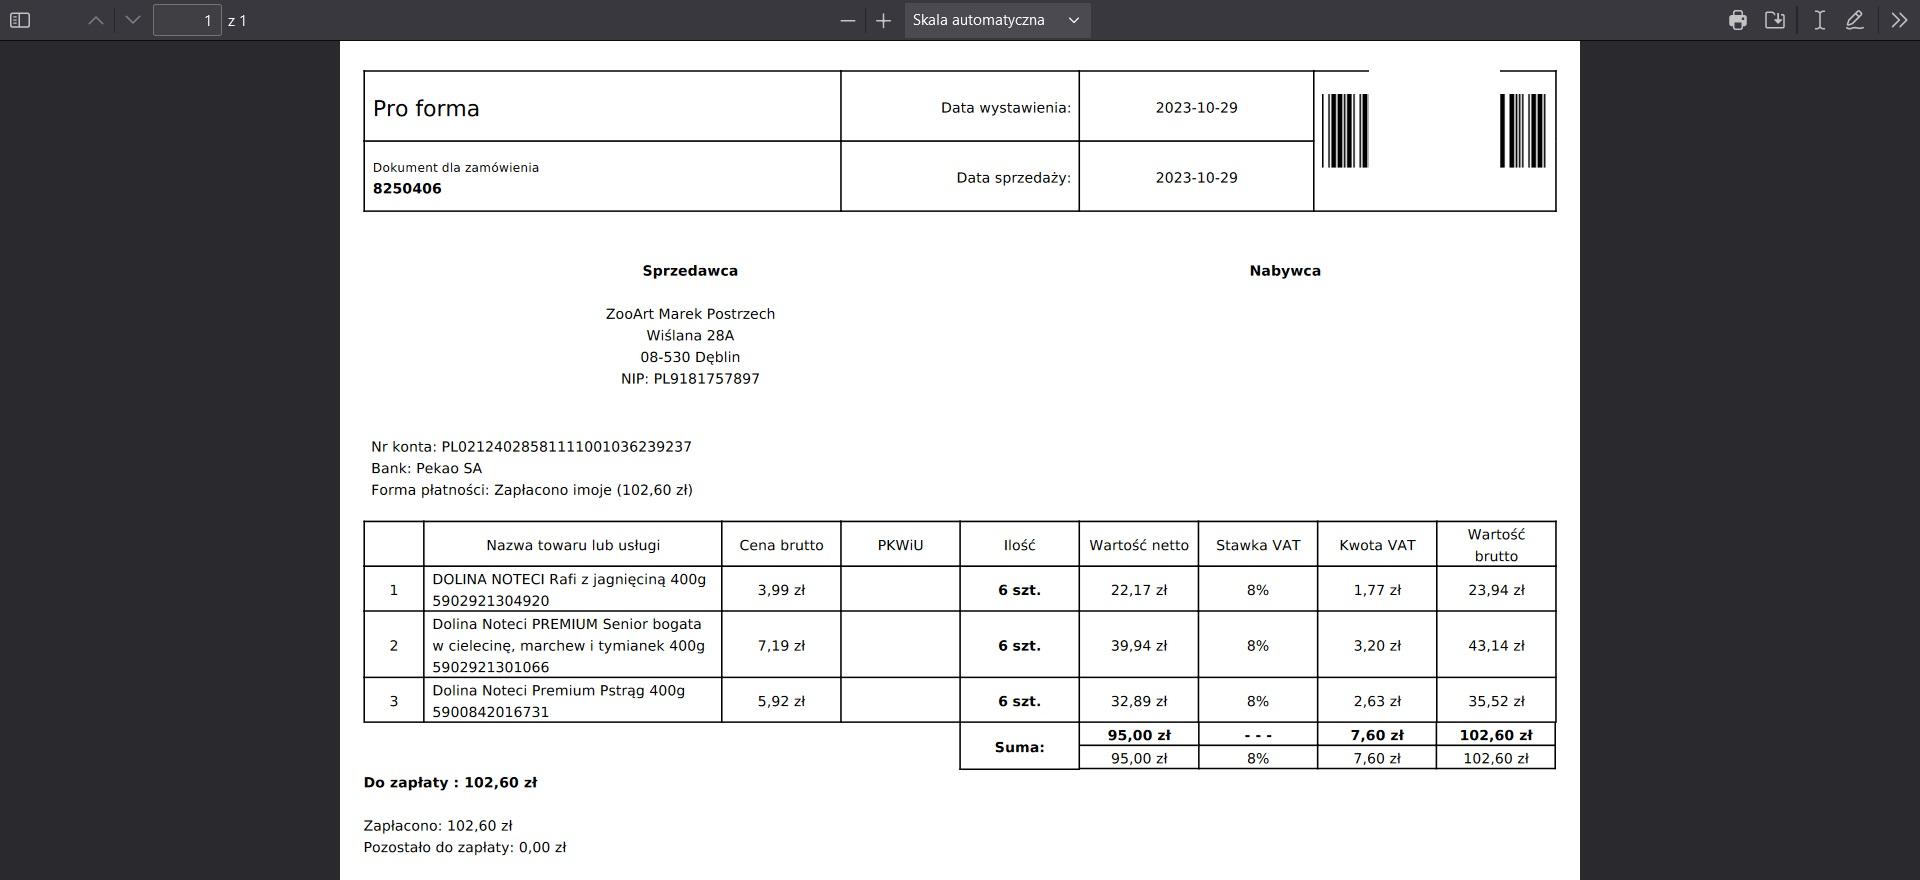
Task: Click Pozostało do zapłaty: 0,00 zł
Action: pyautogui.click(x=465, y=847)
